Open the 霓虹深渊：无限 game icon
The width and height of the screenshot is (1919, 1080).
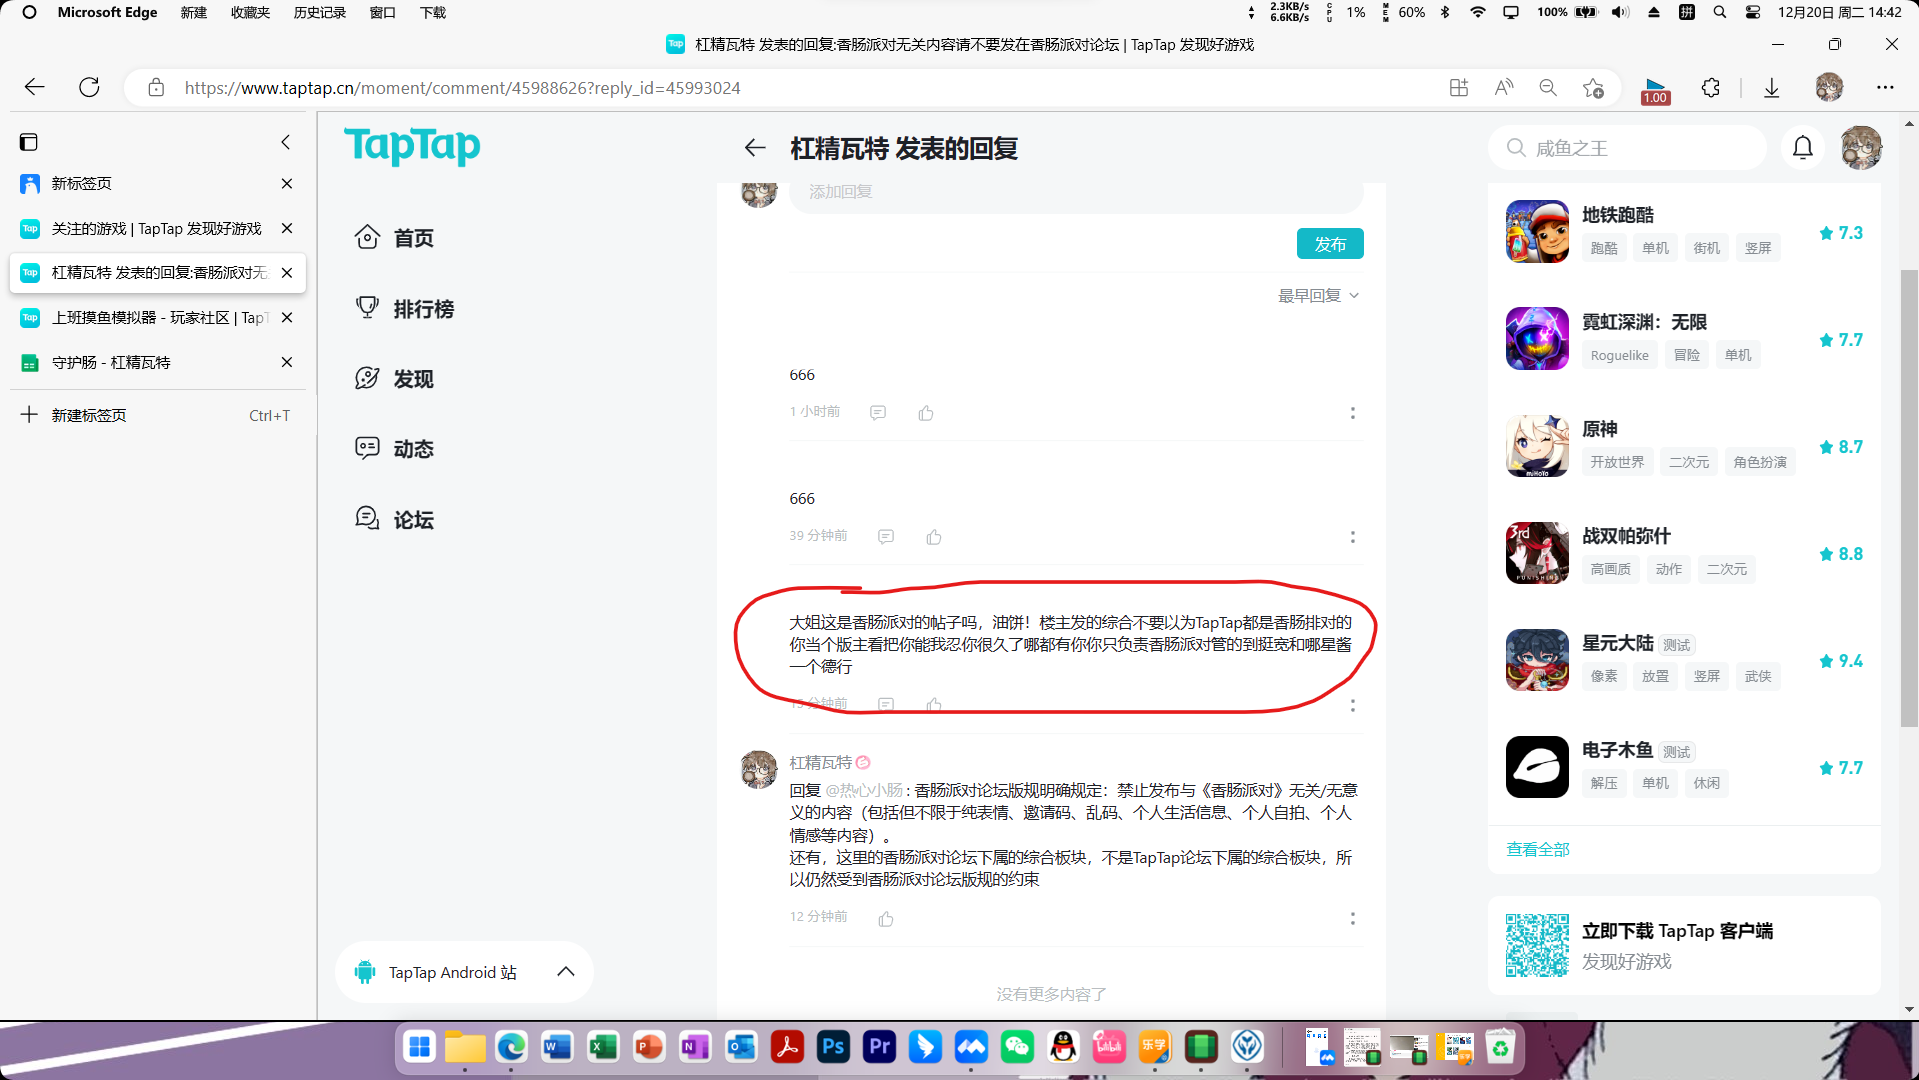1537,339
